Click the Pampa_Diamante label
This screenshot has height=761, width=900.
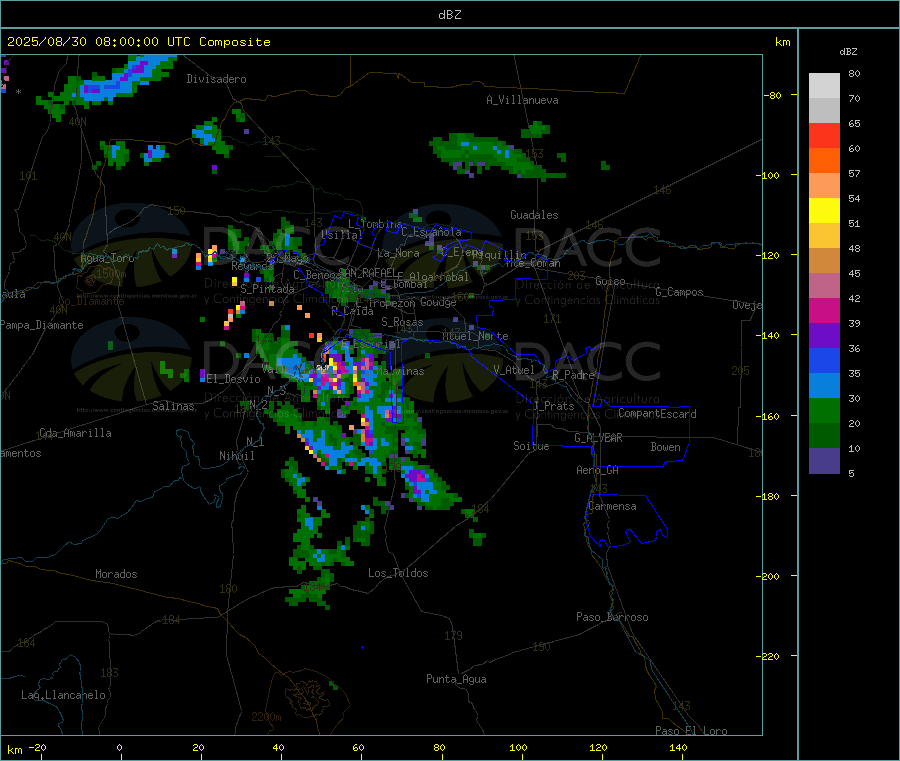(41, 325)
